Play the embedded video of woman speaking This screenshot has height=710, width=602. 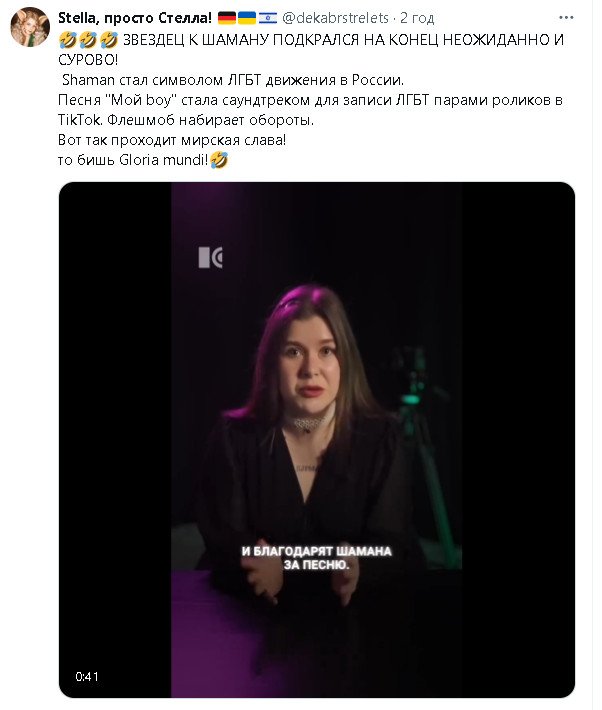tap(317, 440)
